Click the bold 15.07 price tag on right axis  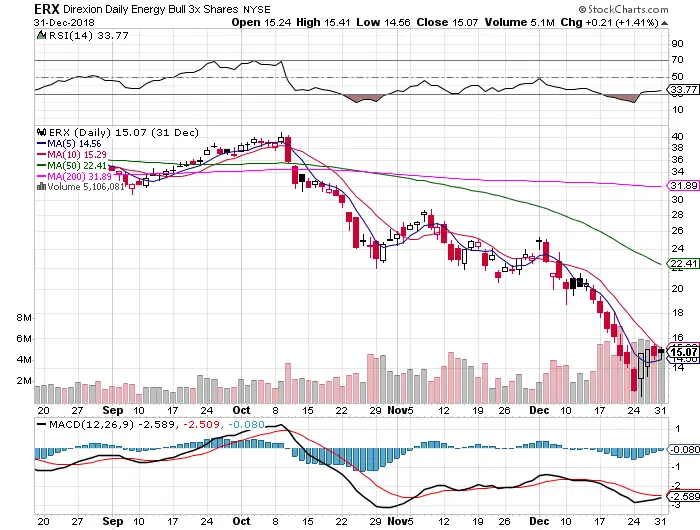pos(684,352)
